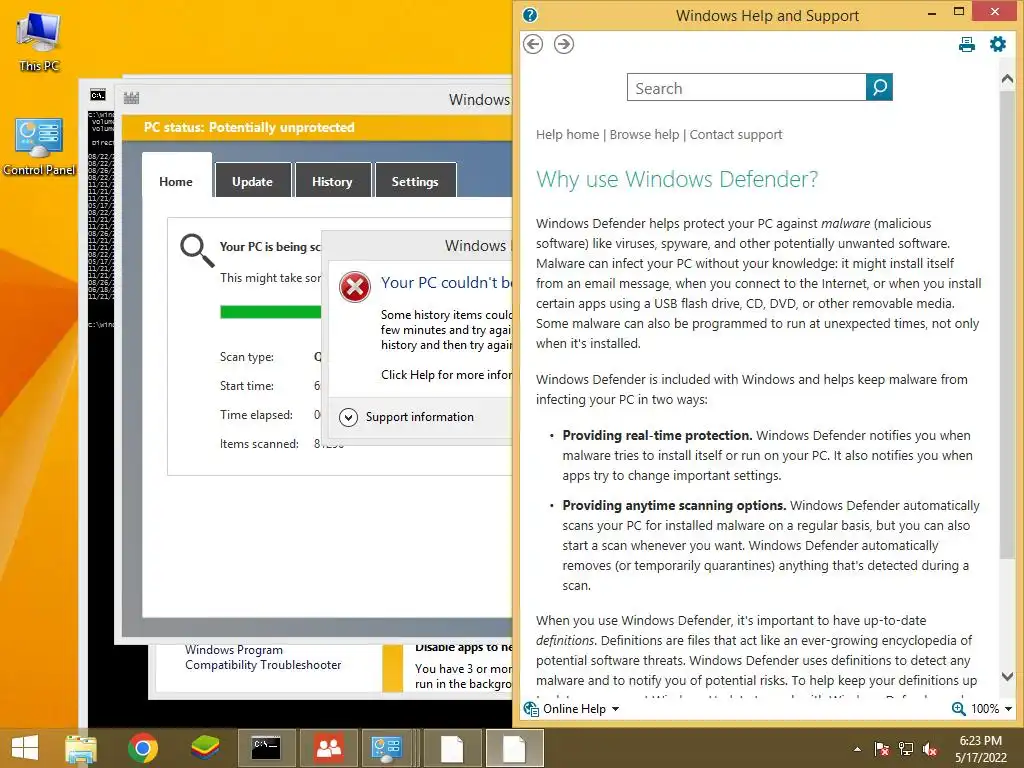This screenshot has height=768, width=1024.
Task: Open the Contact support link
Action: 736,135
